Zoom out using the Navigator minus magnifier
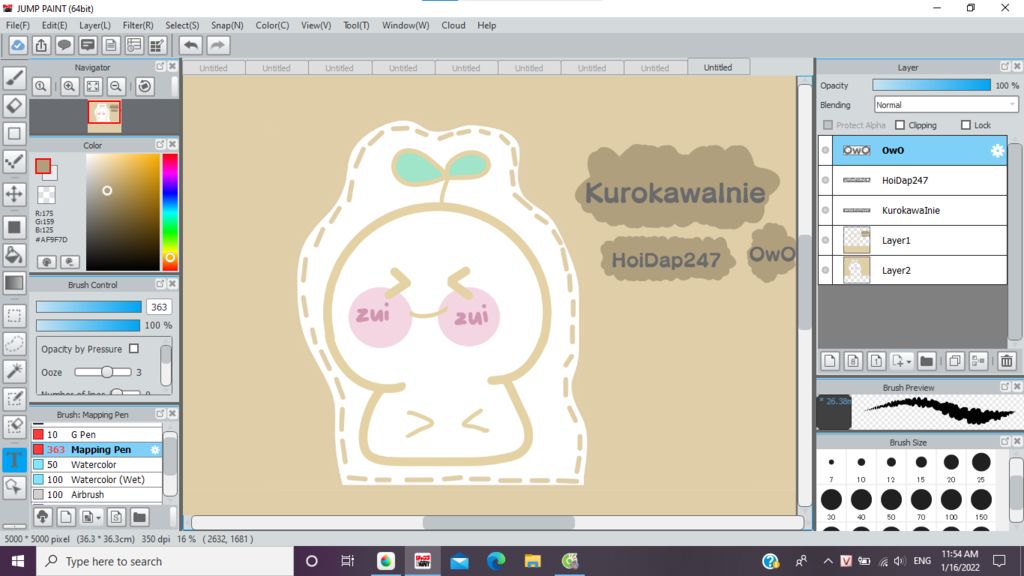 coord(116,86)
